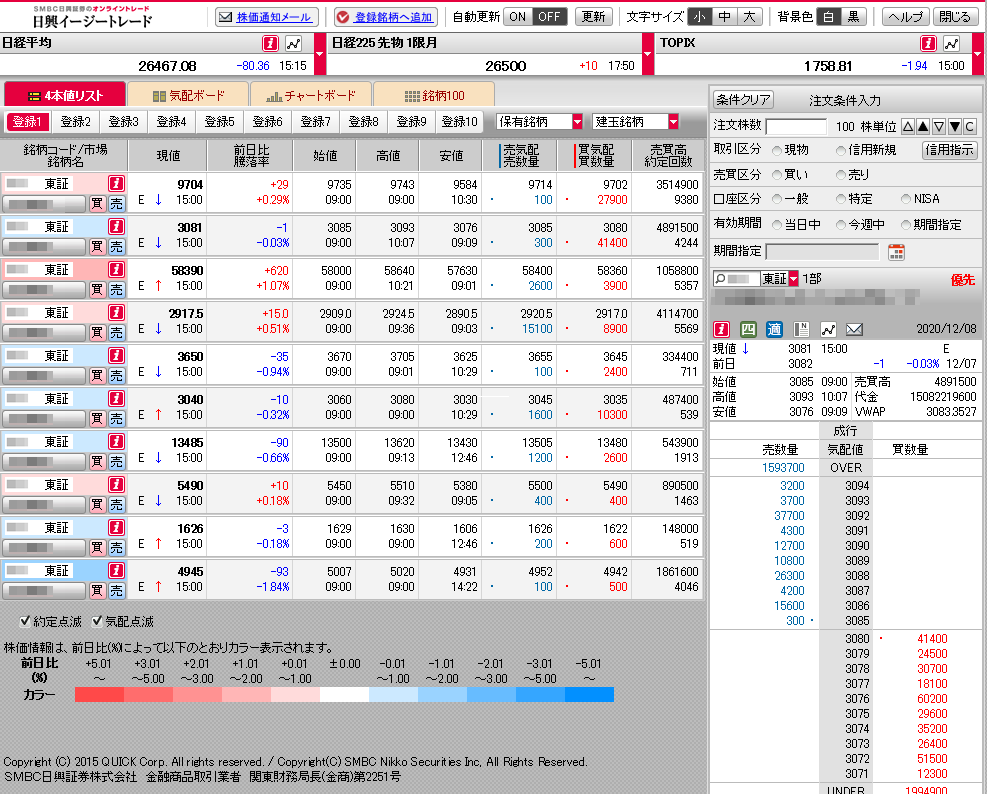The height and width of the screenshot is (794, 987).
Task: Select the 現物 radio button for 取引区分
Action: pos(775,150)
